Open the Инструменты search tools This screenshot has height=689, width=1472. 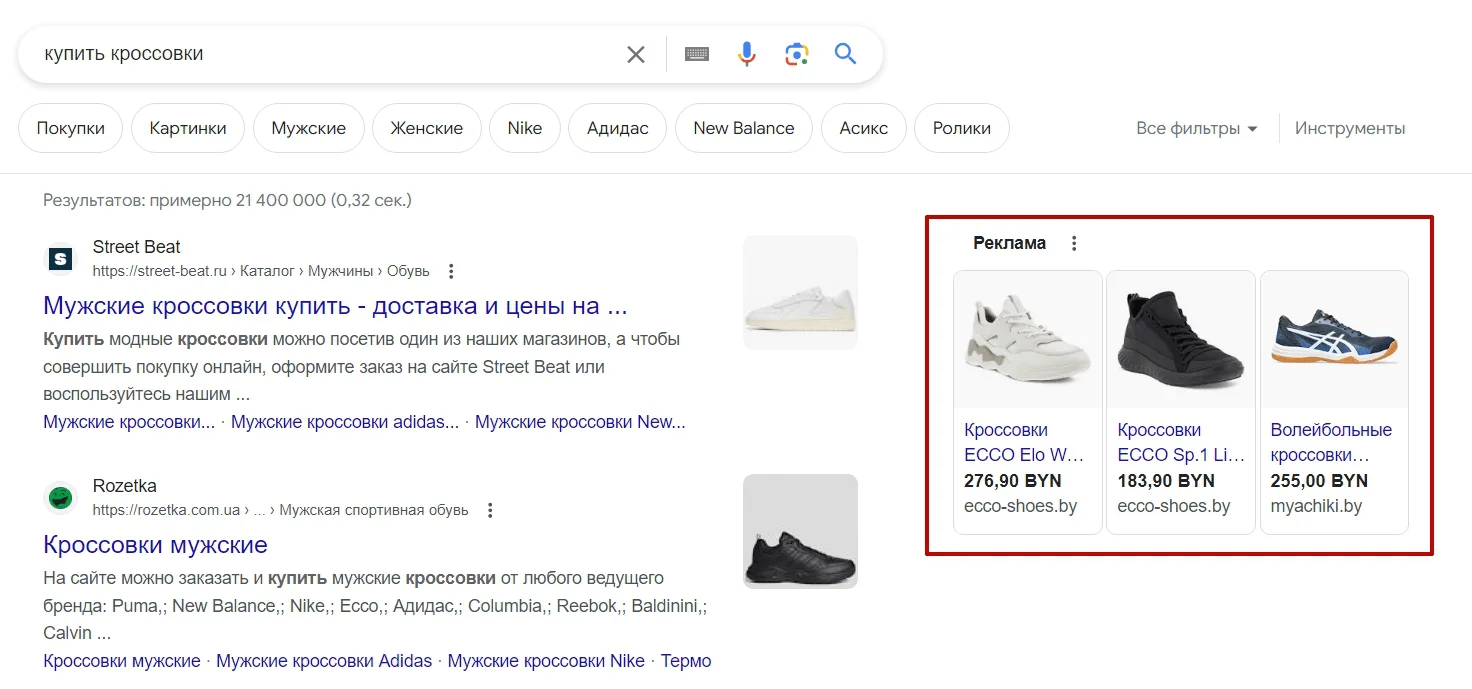coord(1350,128)
